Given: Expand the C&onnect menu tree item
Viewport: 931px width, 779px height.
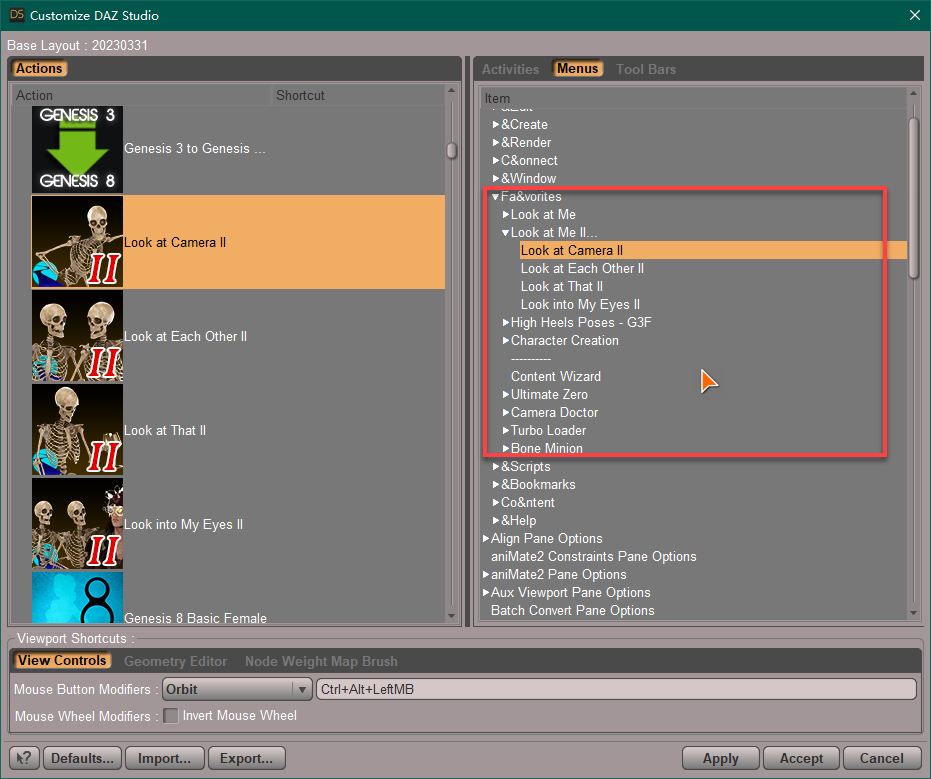Looking at the screenshot, I should 496,160.
